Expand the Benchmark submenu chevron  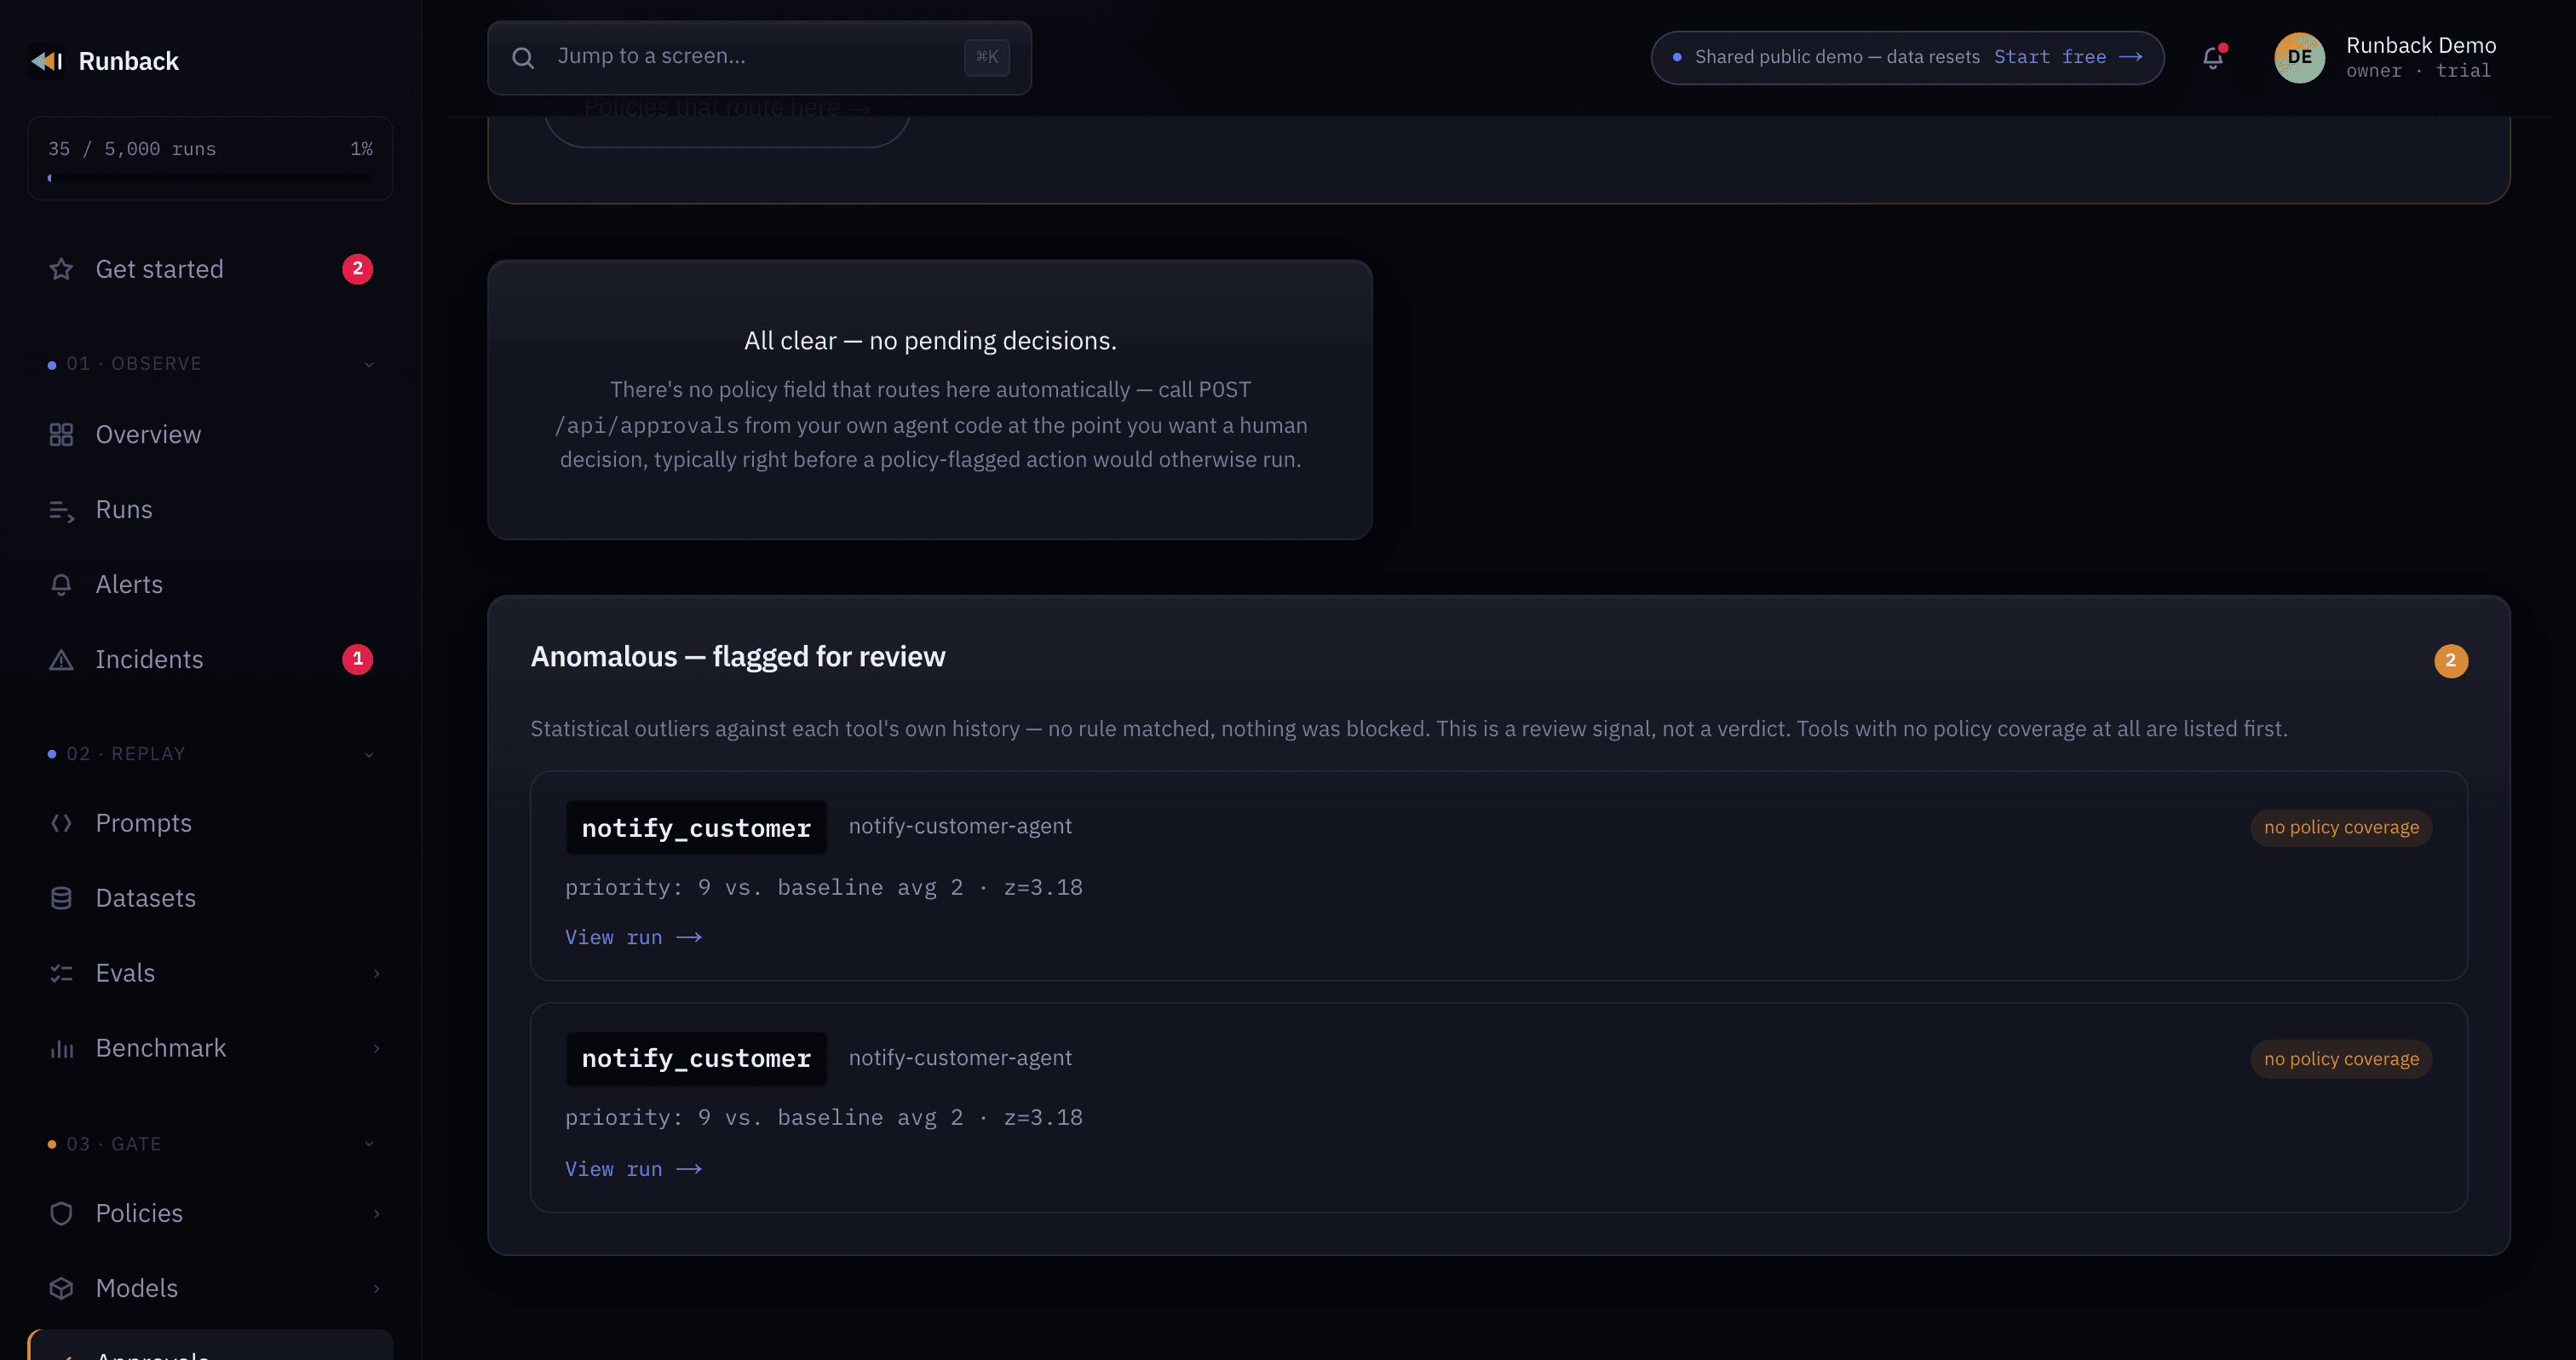(376, 1048)
